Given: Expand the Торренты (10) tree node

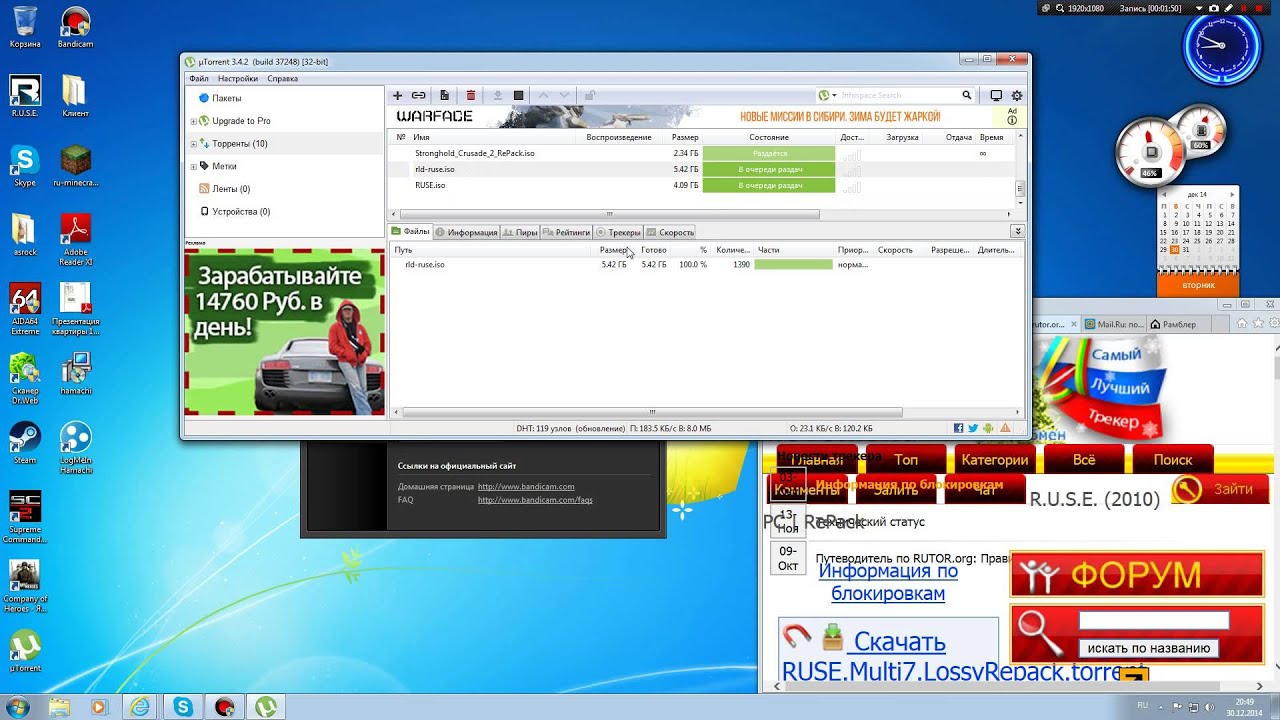Looking at the screenshot, I should (x=193, y=144).
